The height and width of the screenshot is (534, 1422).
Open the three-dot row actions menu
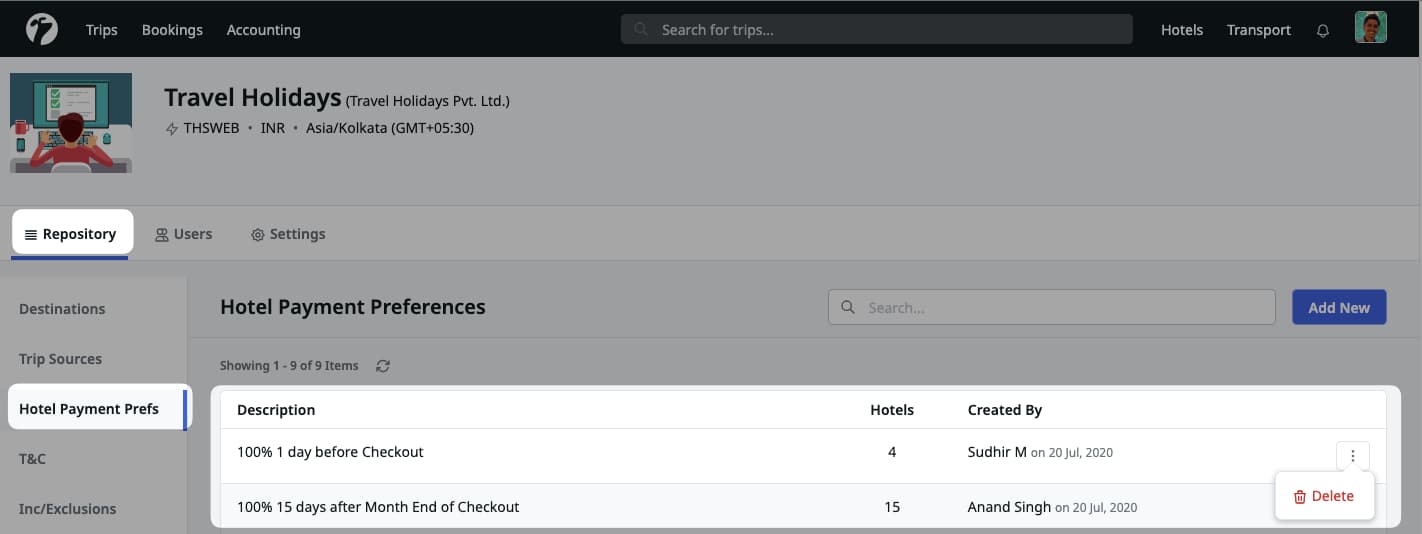1352,456
